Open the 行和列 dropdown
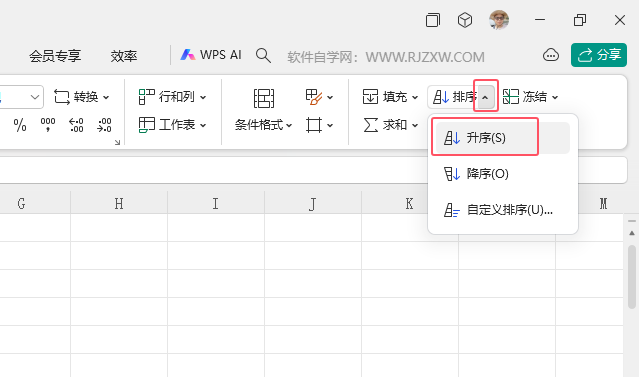Image resolution: width=639 pixels, height=377 pixels. point(172,97)
